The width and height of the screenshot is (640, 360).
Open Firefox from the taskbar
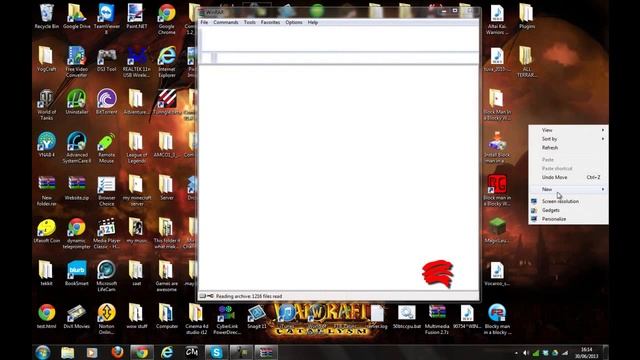[117, 352]
